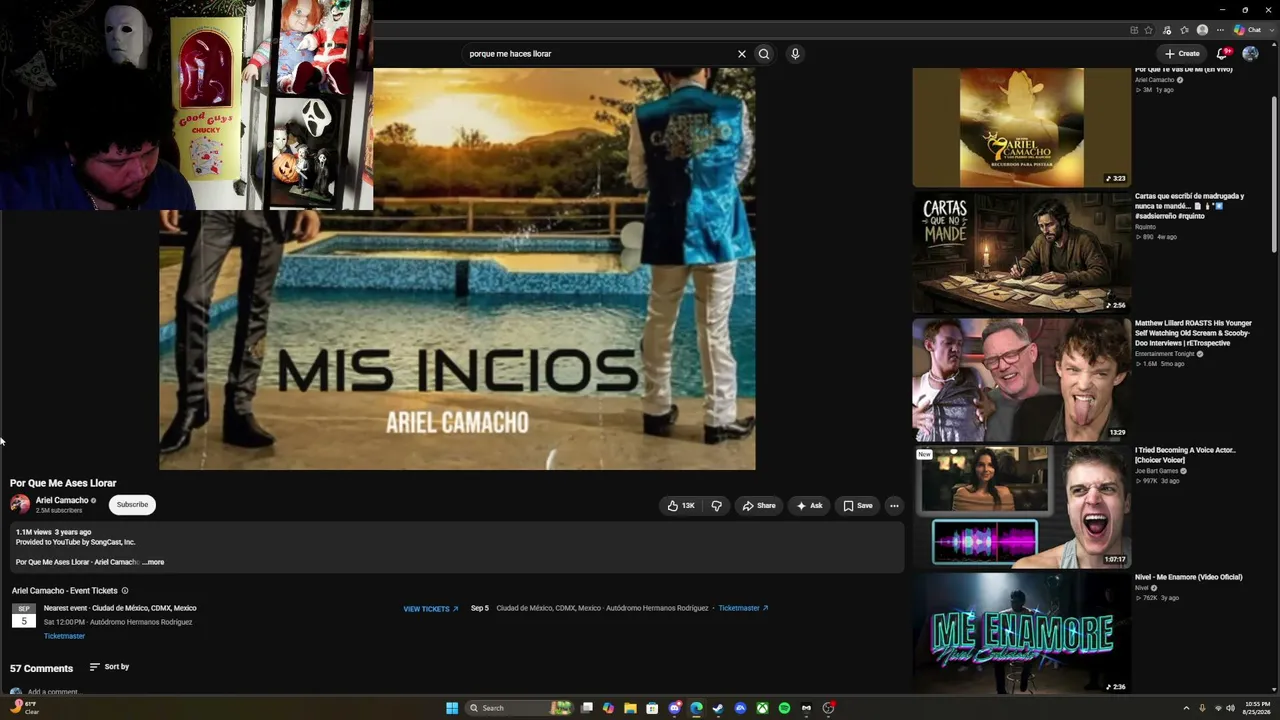Click the Entertainment Tonight channel name

coord(1166,354)
